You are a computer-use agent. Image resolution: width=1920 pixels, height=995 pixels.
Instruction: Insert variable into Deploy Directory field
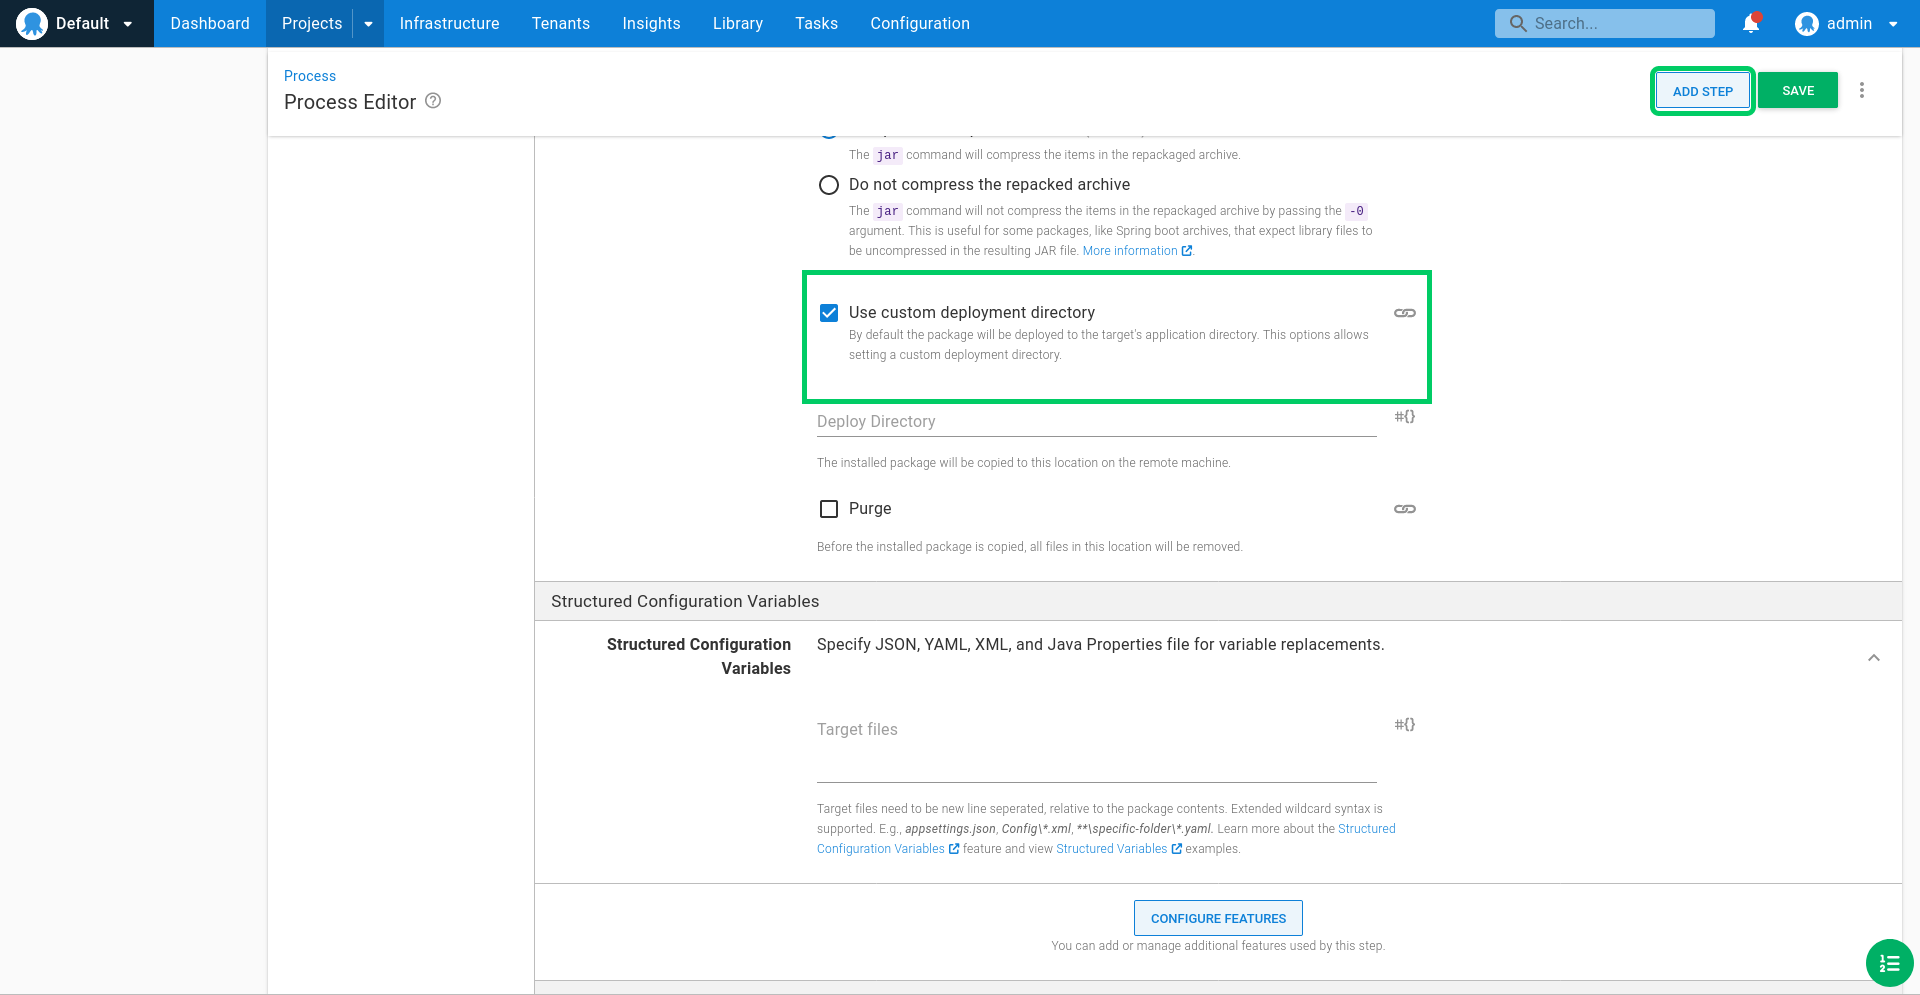(x=1405, y=417)
